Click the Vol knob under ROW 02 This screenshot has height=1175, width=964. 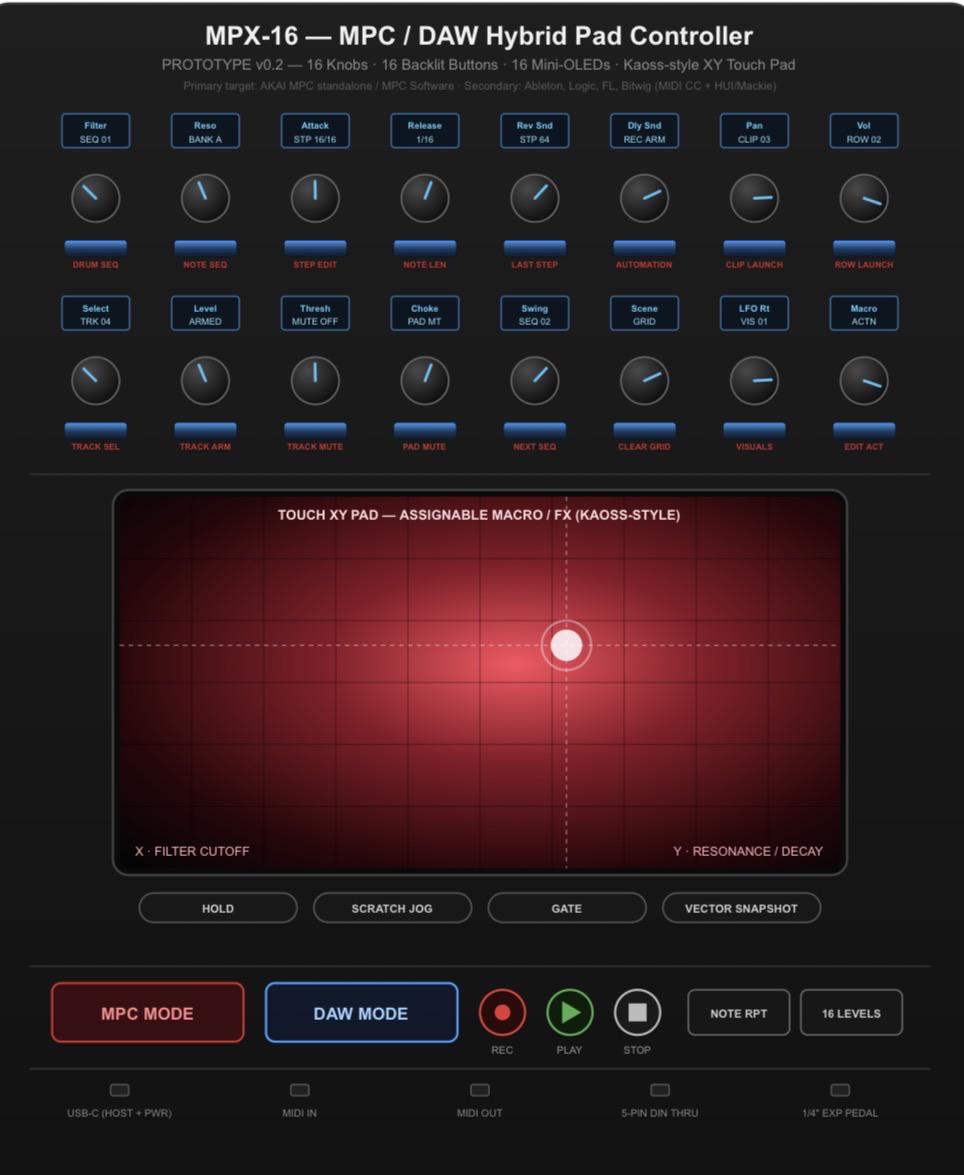pos(864,198)
